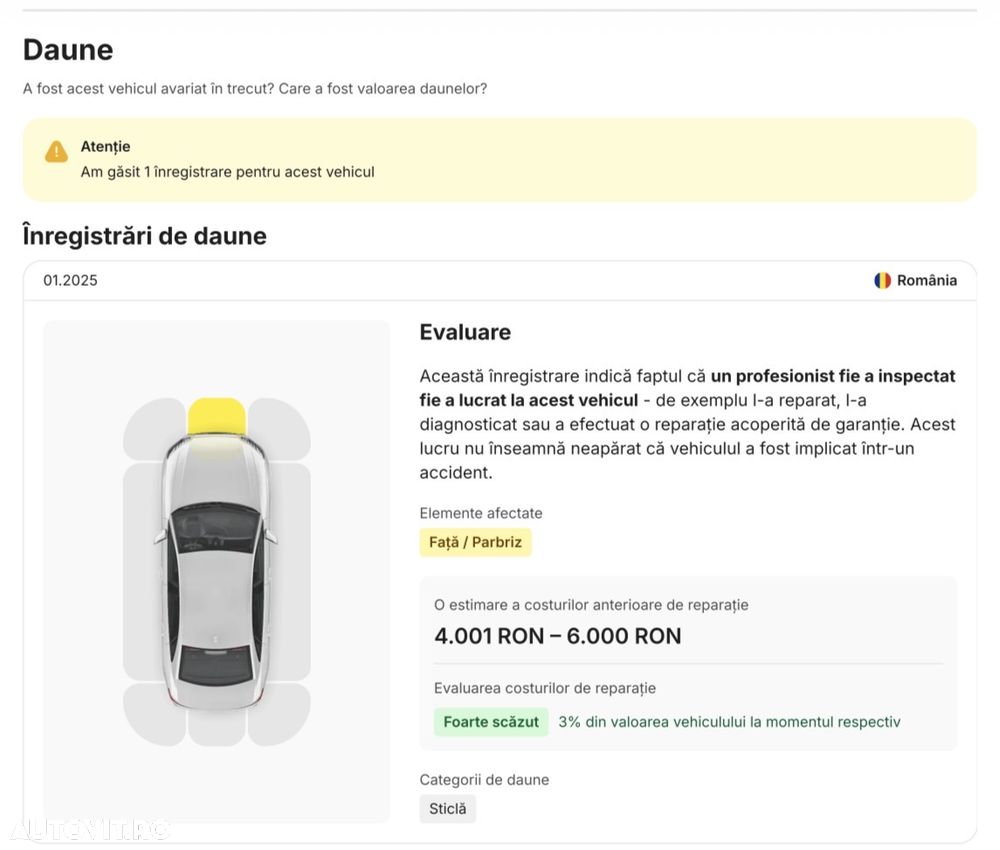Click the 'Evaluare' heading
The width and height of the screenshot is (1000, 850).
point(465,332)
